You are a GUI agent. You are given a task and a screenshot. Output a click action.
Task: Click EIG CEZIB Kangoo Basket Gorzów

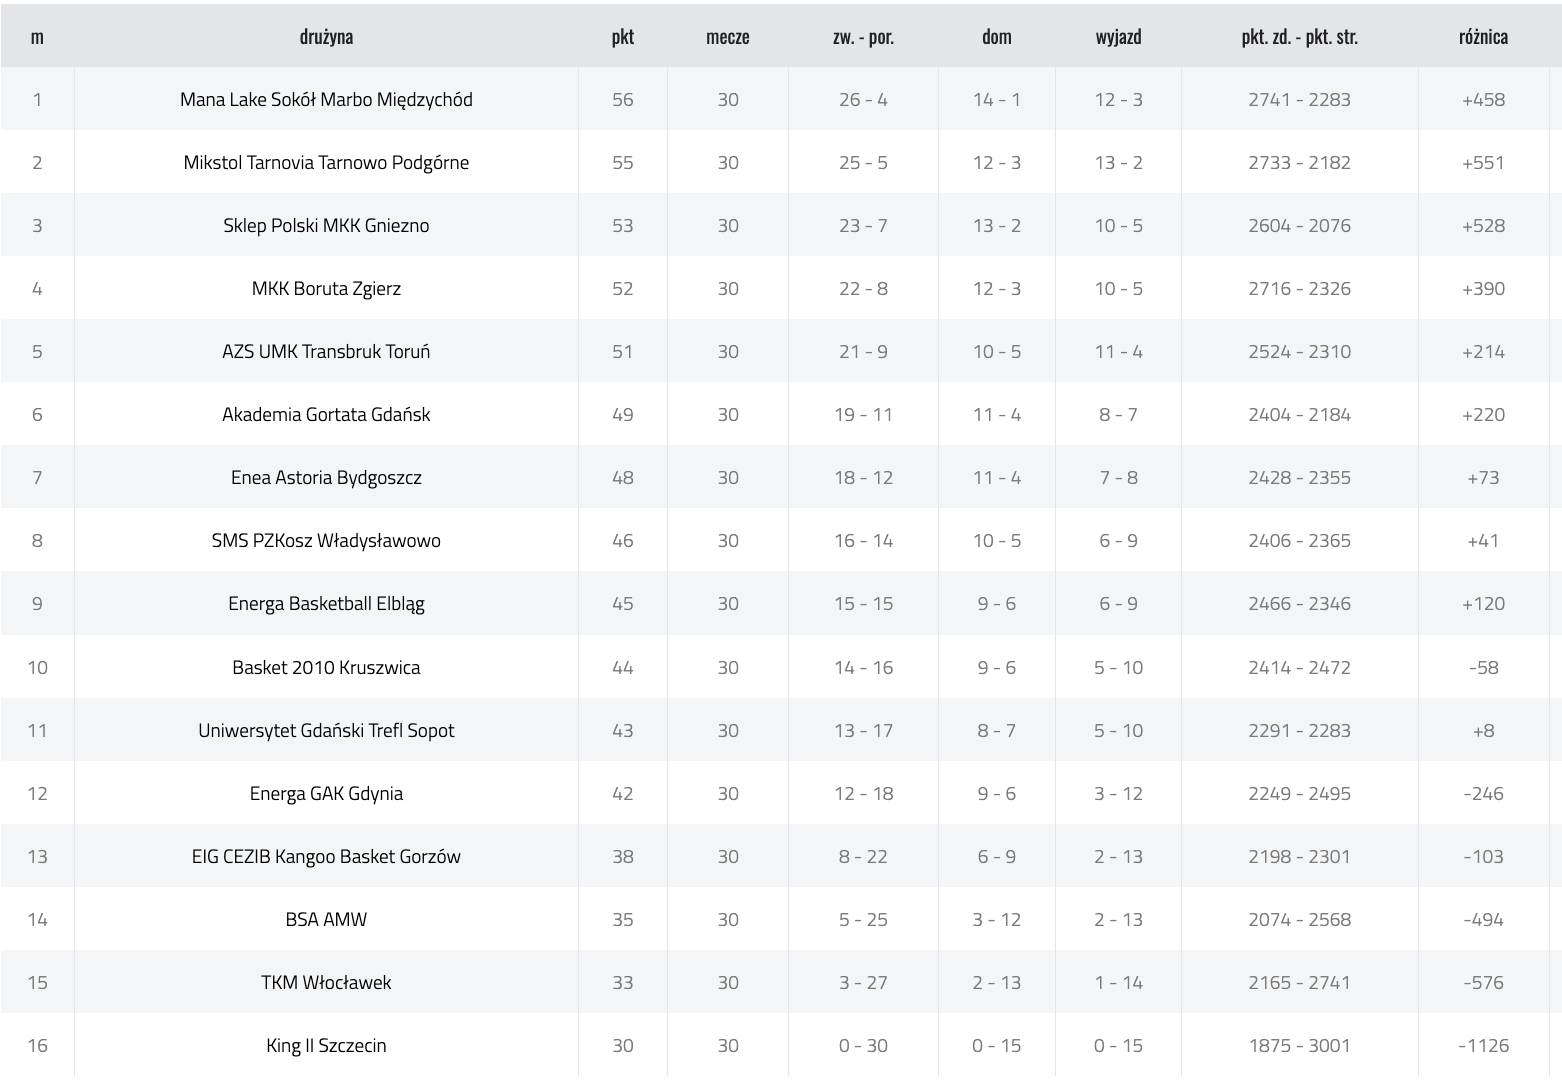click(326, 857)
